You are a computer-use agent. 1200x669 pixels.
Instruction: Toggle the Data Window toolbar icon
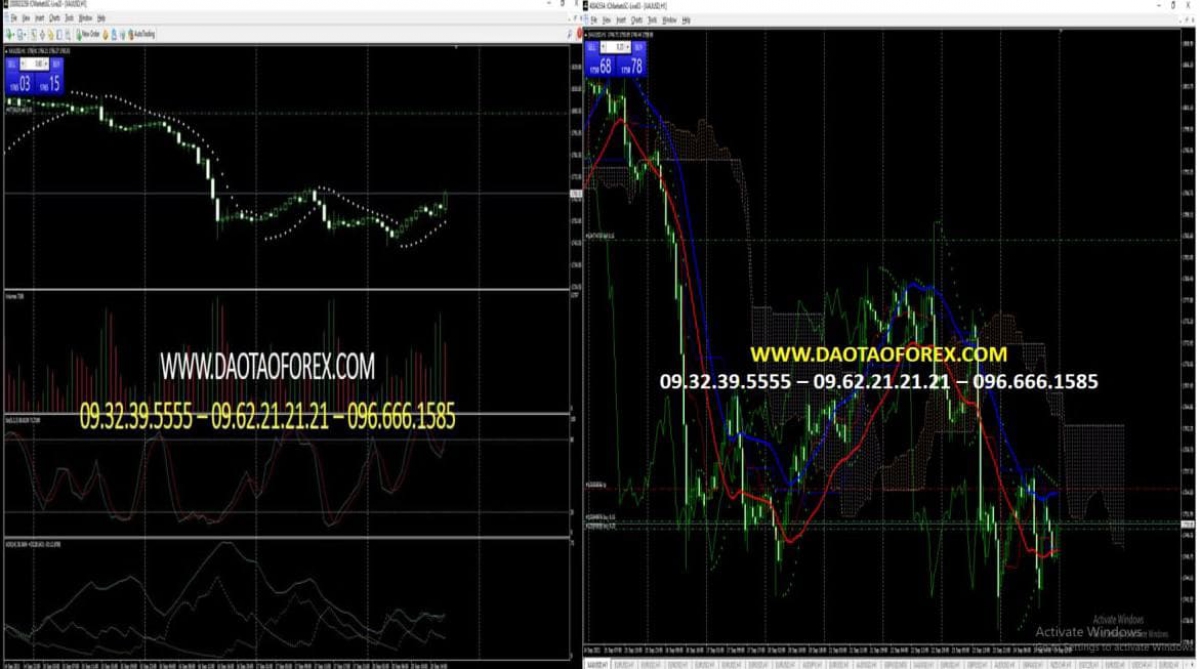coord(42,34)
